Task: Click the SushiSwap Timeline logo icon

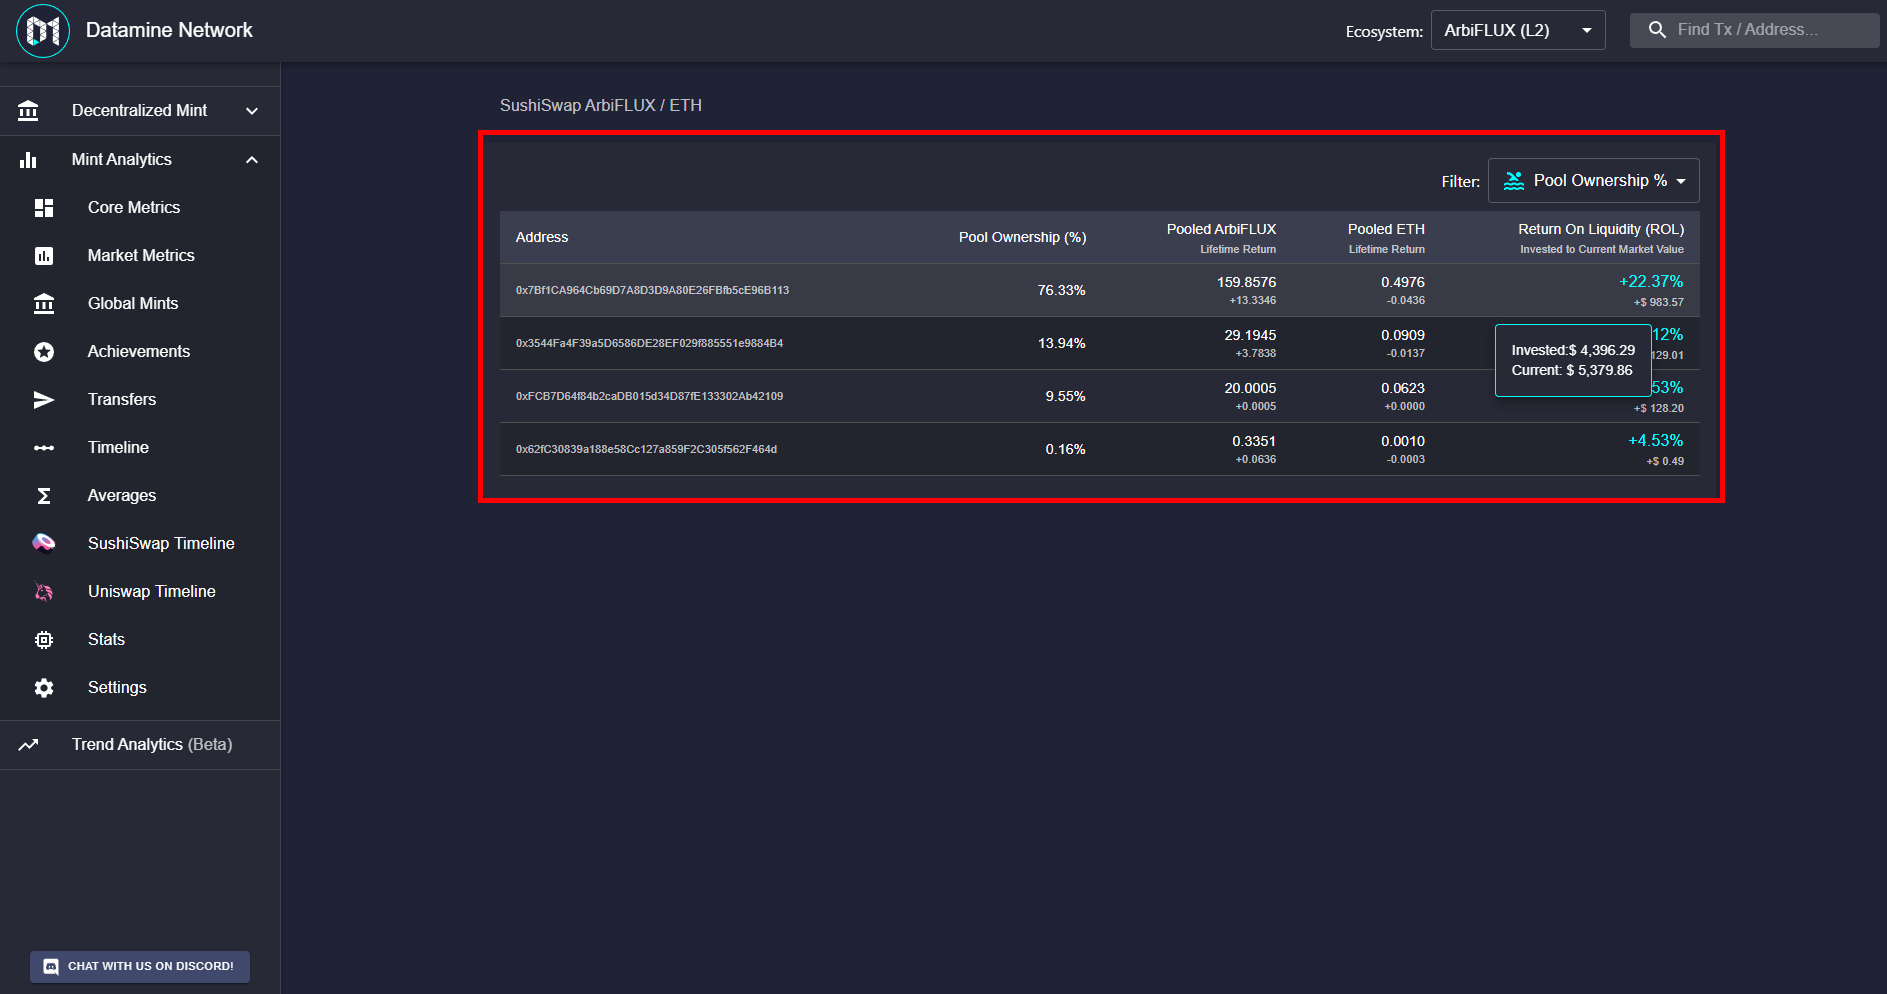Action: click(44, 543)
